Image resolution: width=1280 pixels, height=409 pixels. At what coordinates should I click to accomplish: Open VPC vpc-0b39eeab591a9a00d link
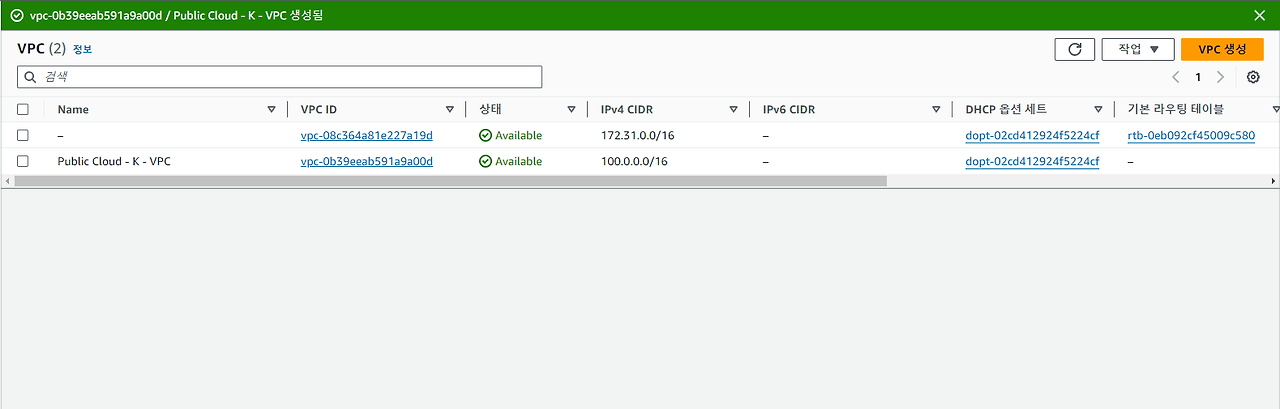[366, 161]
